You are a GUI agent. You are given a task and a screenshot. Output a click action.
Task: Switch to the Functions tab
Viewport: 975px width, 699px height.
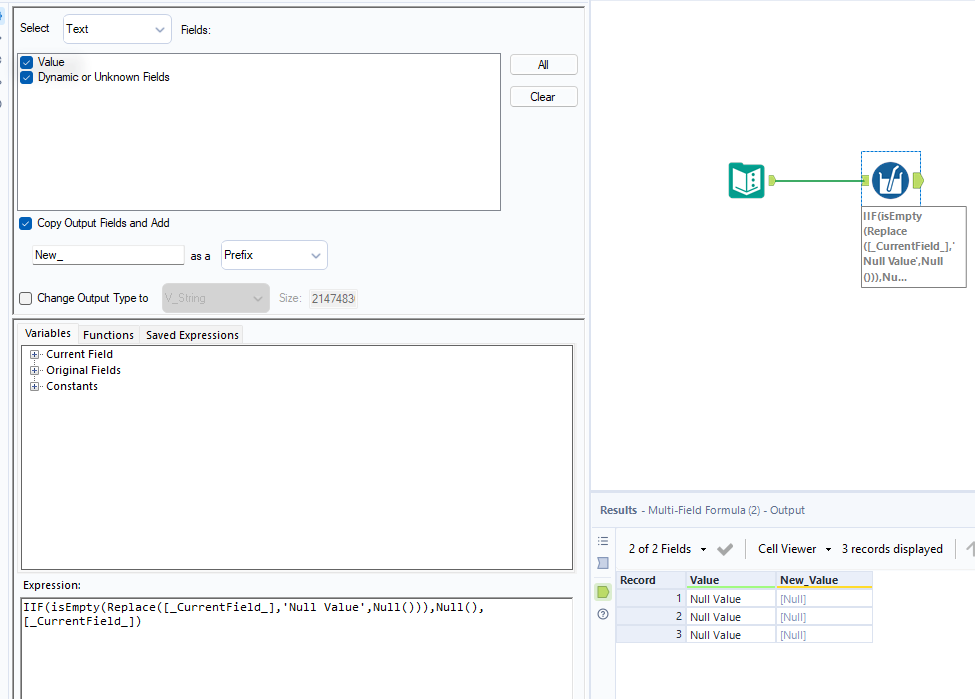pos(108,334)
